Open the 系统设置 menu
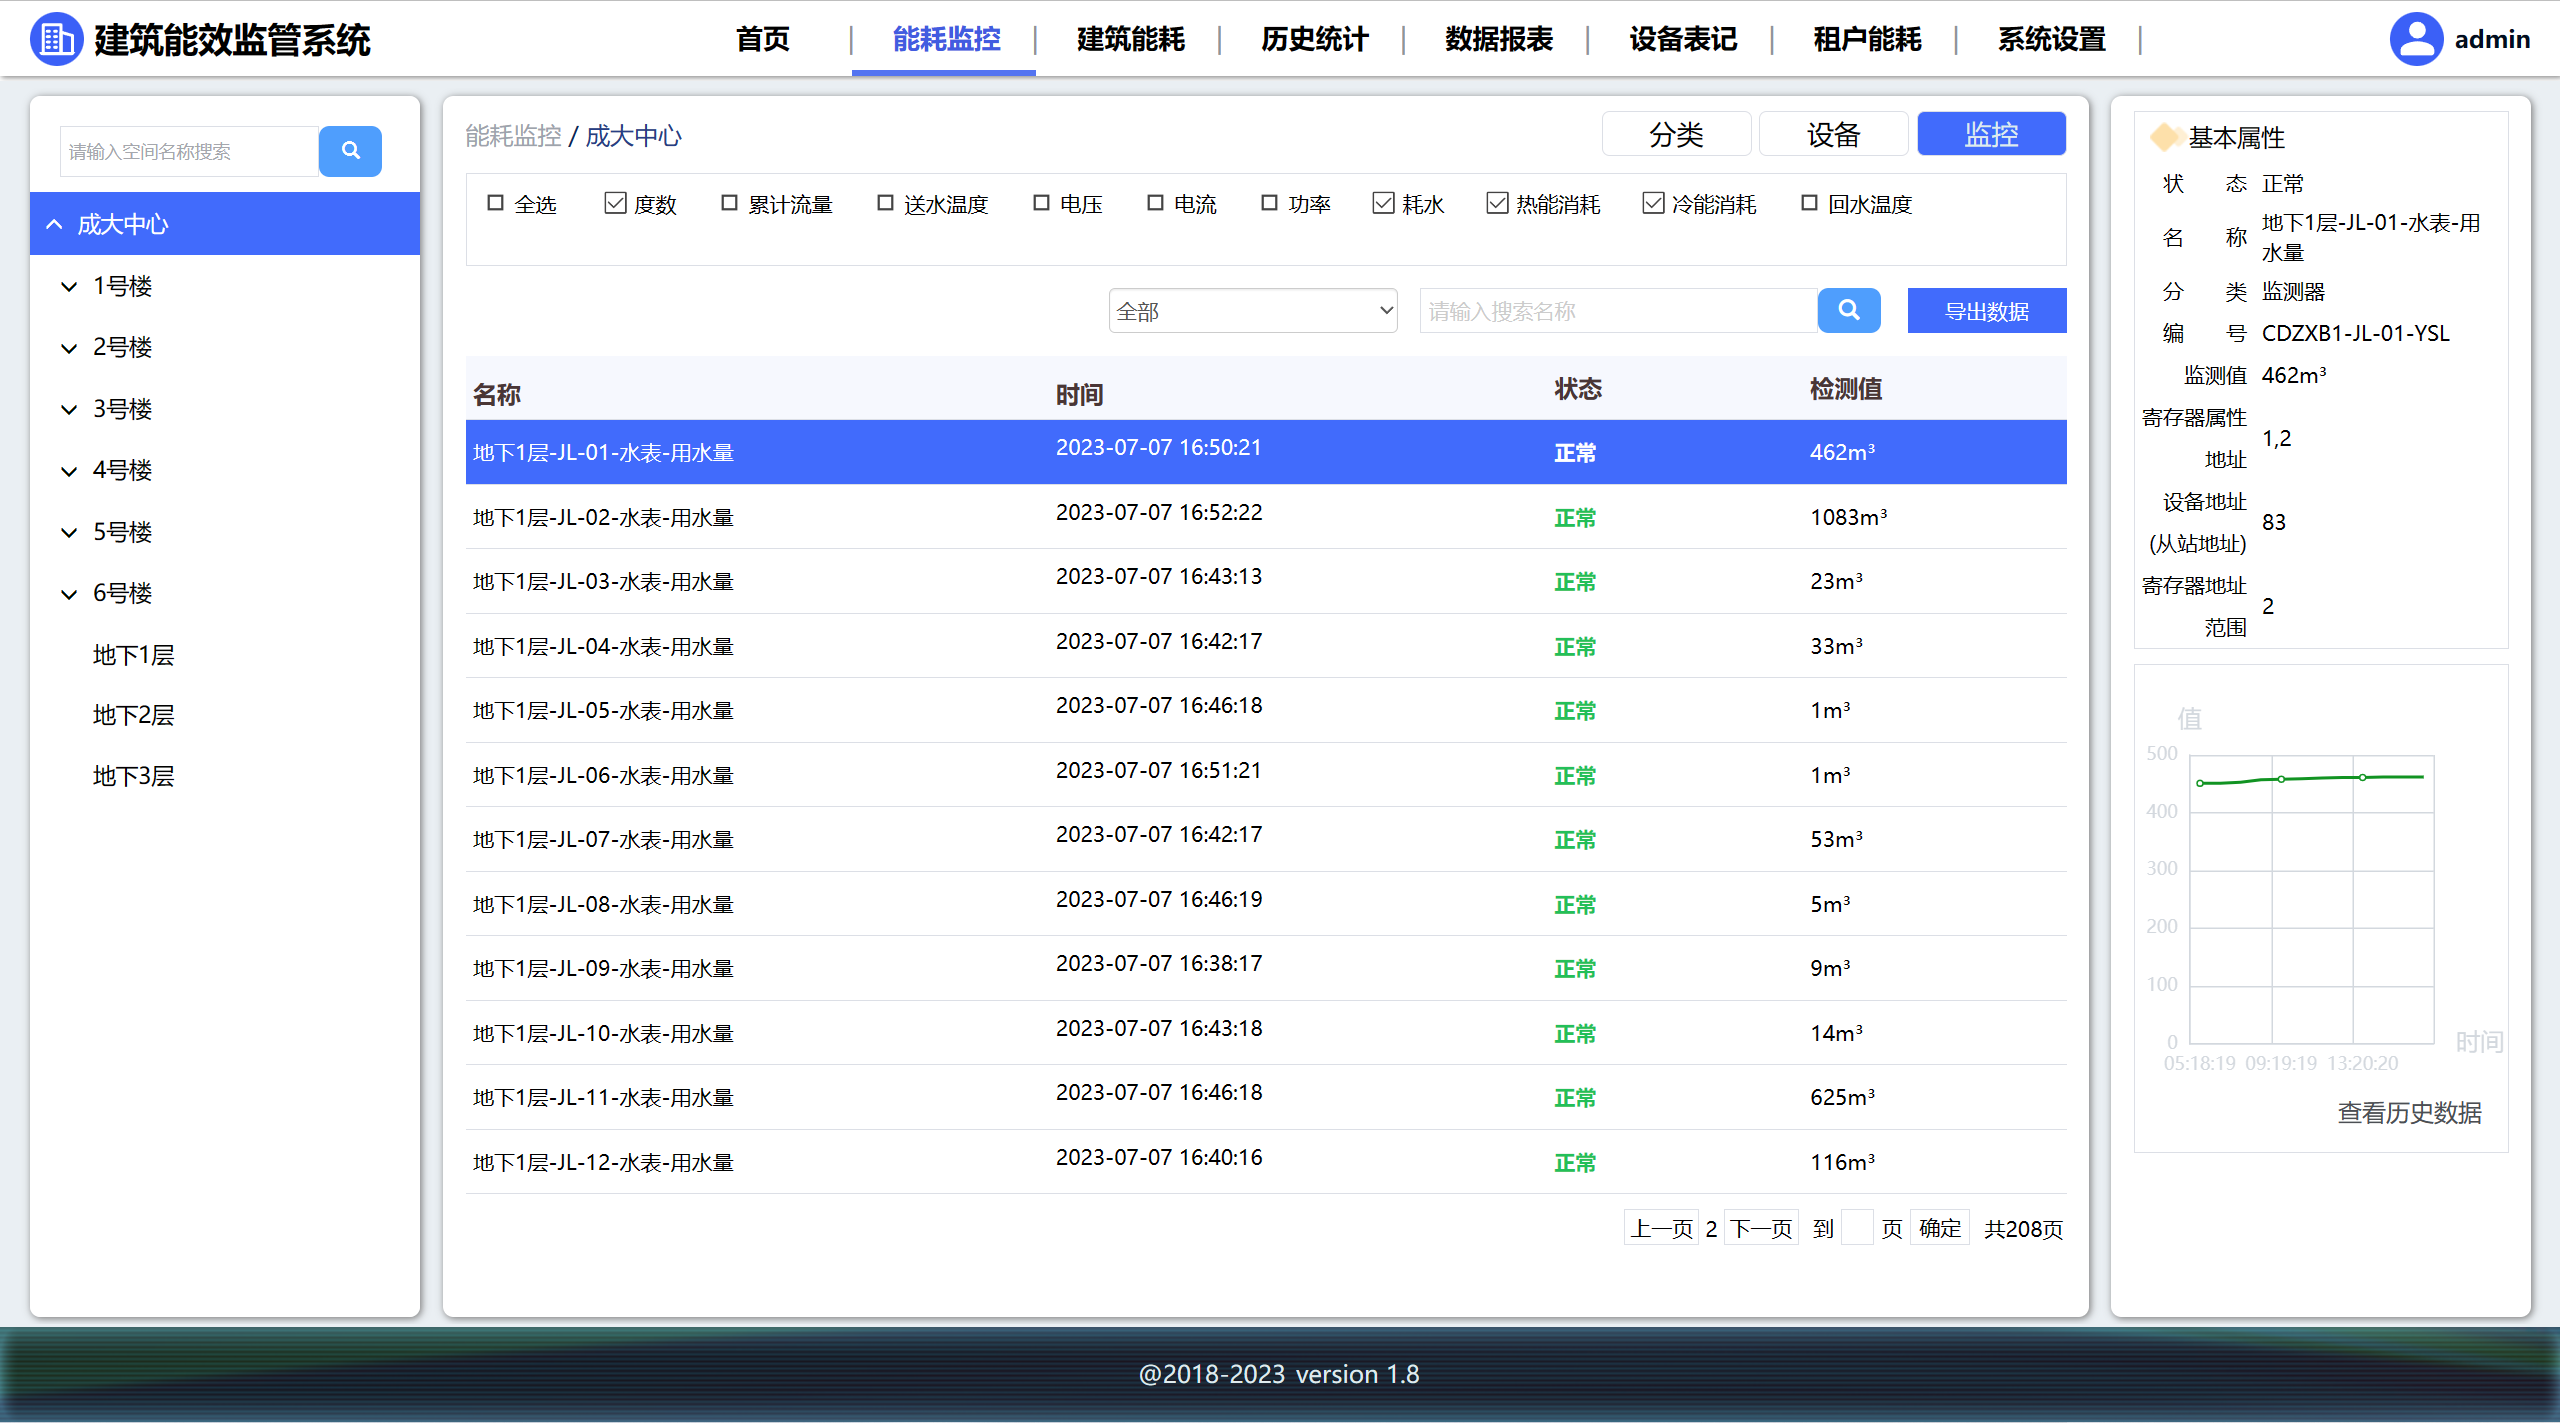The width and height of the screenshot is (2560, 1423). point(2051,39)
